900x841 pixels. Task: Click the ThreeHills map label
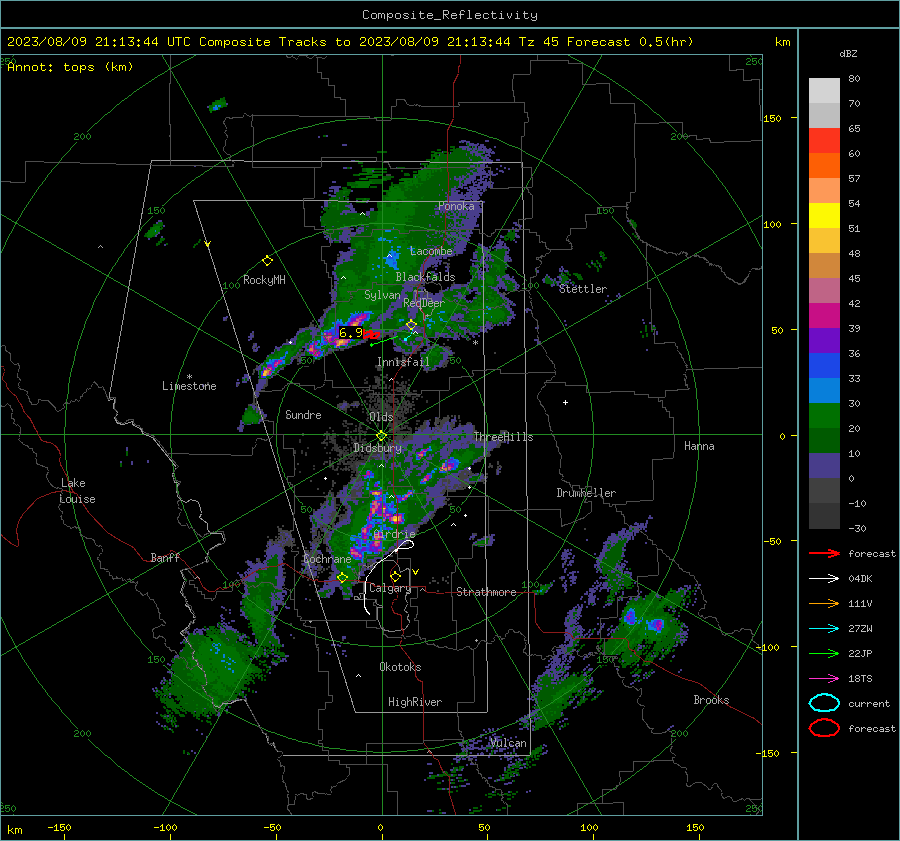[503, 437]
